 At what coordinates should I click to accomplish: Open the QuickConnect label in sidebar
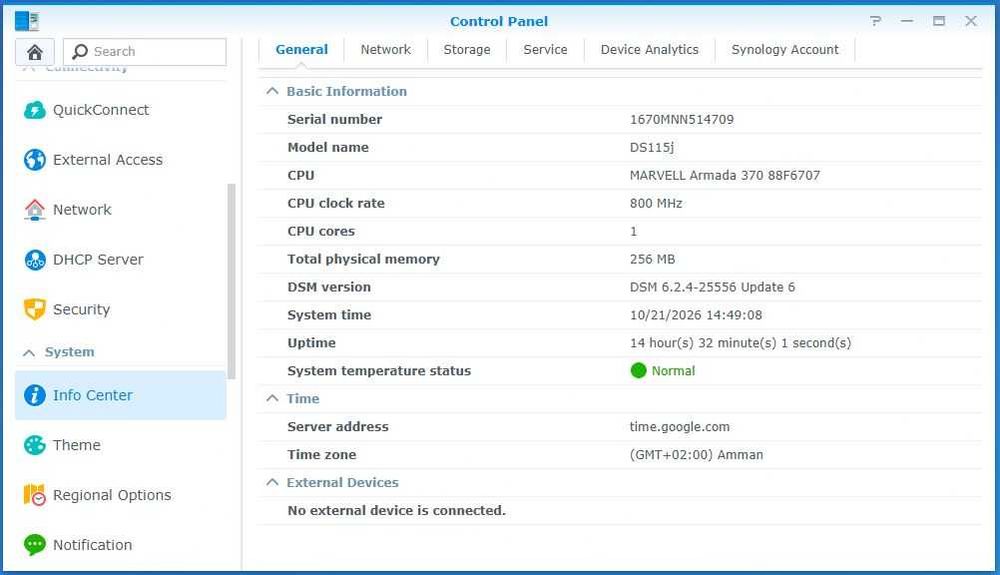pyautogui.click(x=101, y=110)
